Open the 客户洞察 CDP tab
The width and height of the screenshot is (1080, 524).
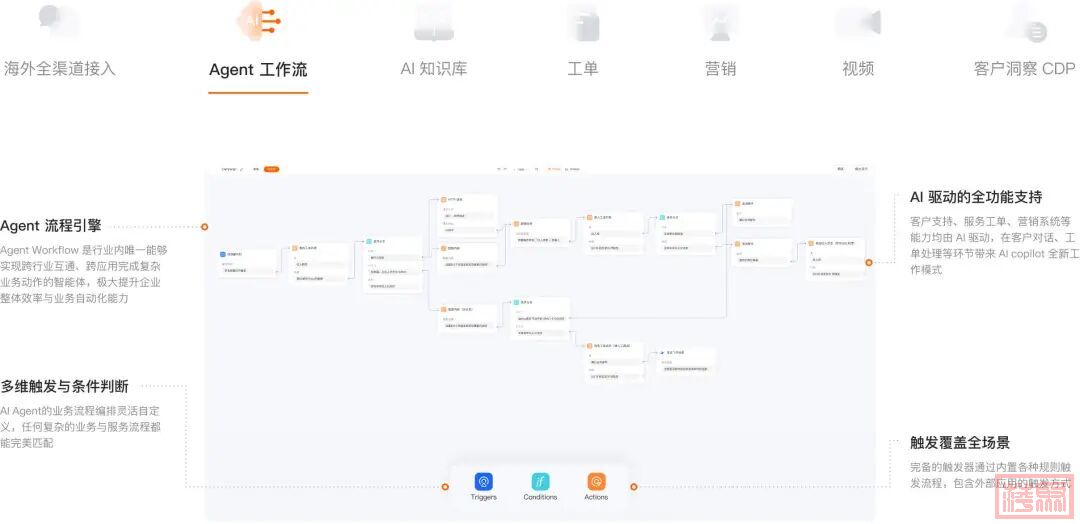coord(1024,69)
